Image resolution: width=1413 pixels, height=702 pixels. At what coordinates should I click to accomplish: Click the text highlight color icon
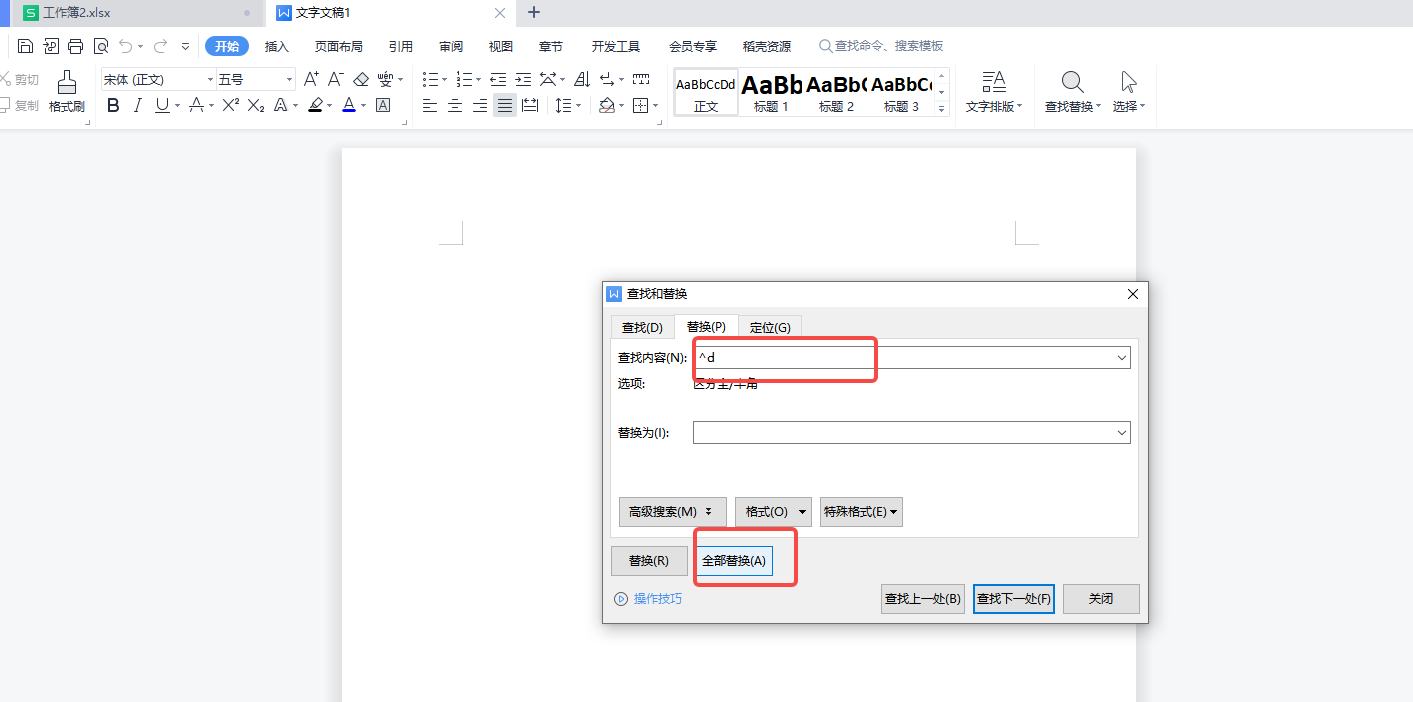(x=315, y=105)
